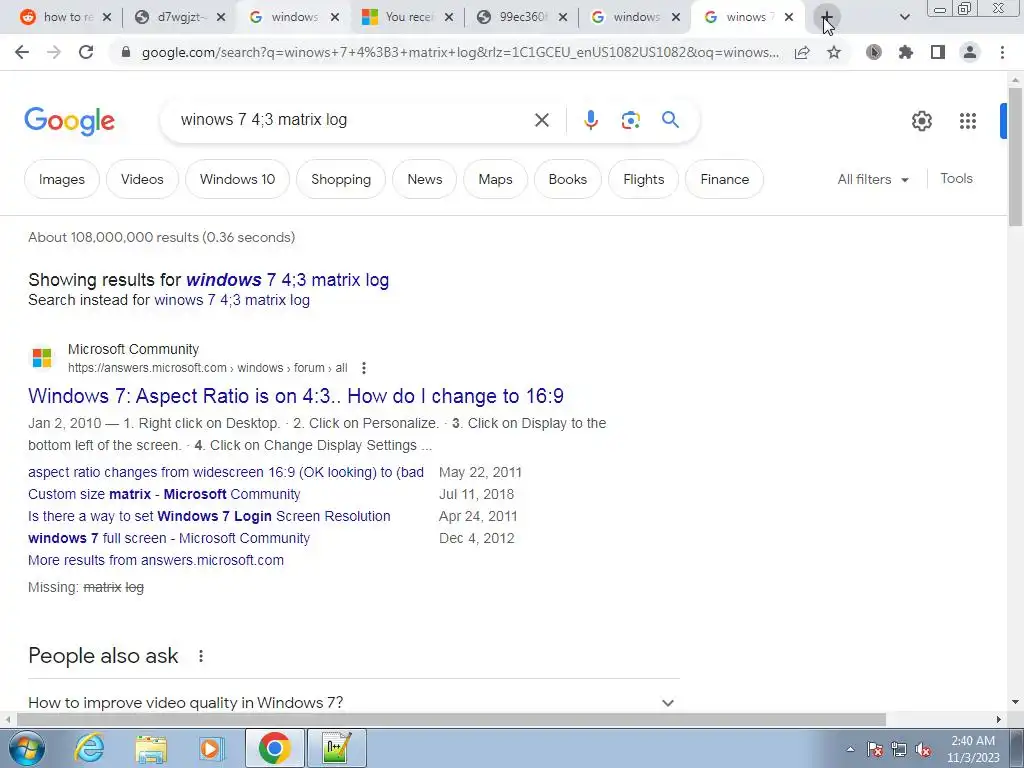Click the vertical scrollbar thumb

(x=1016, y=157)
